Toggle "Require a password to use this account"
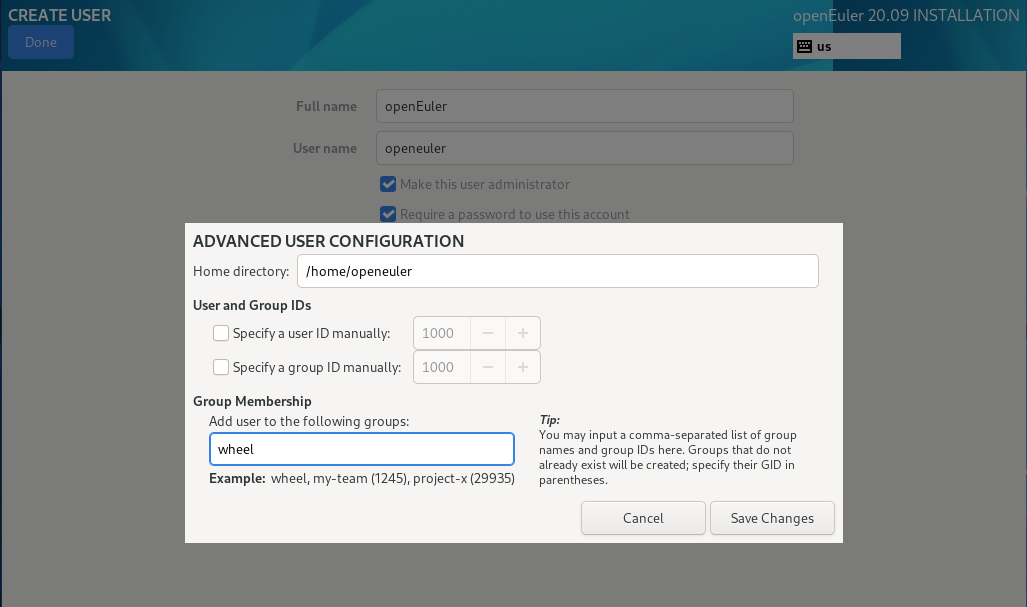This screenshot has width=1027, height=607. coord(388,214)
